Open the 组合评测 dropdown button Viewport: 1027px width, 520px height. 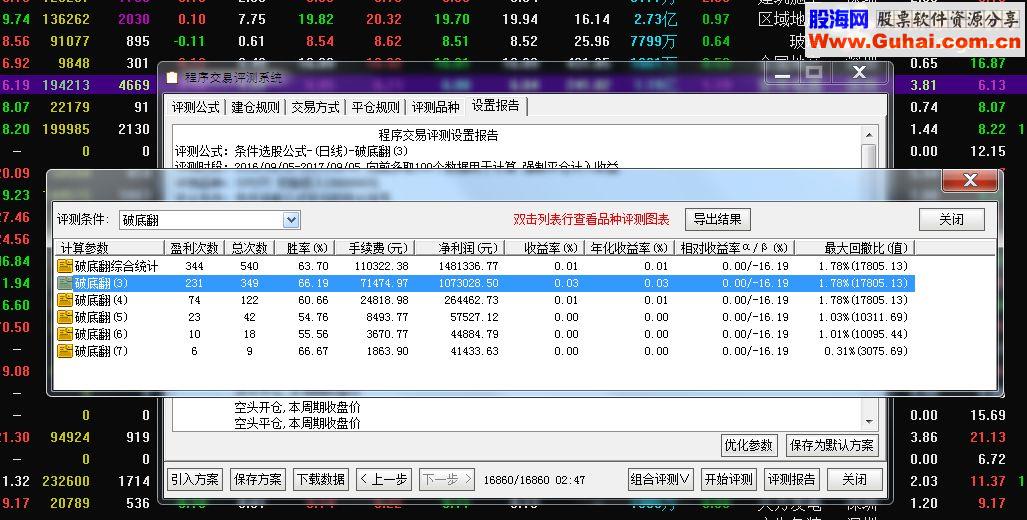point(661,479)
